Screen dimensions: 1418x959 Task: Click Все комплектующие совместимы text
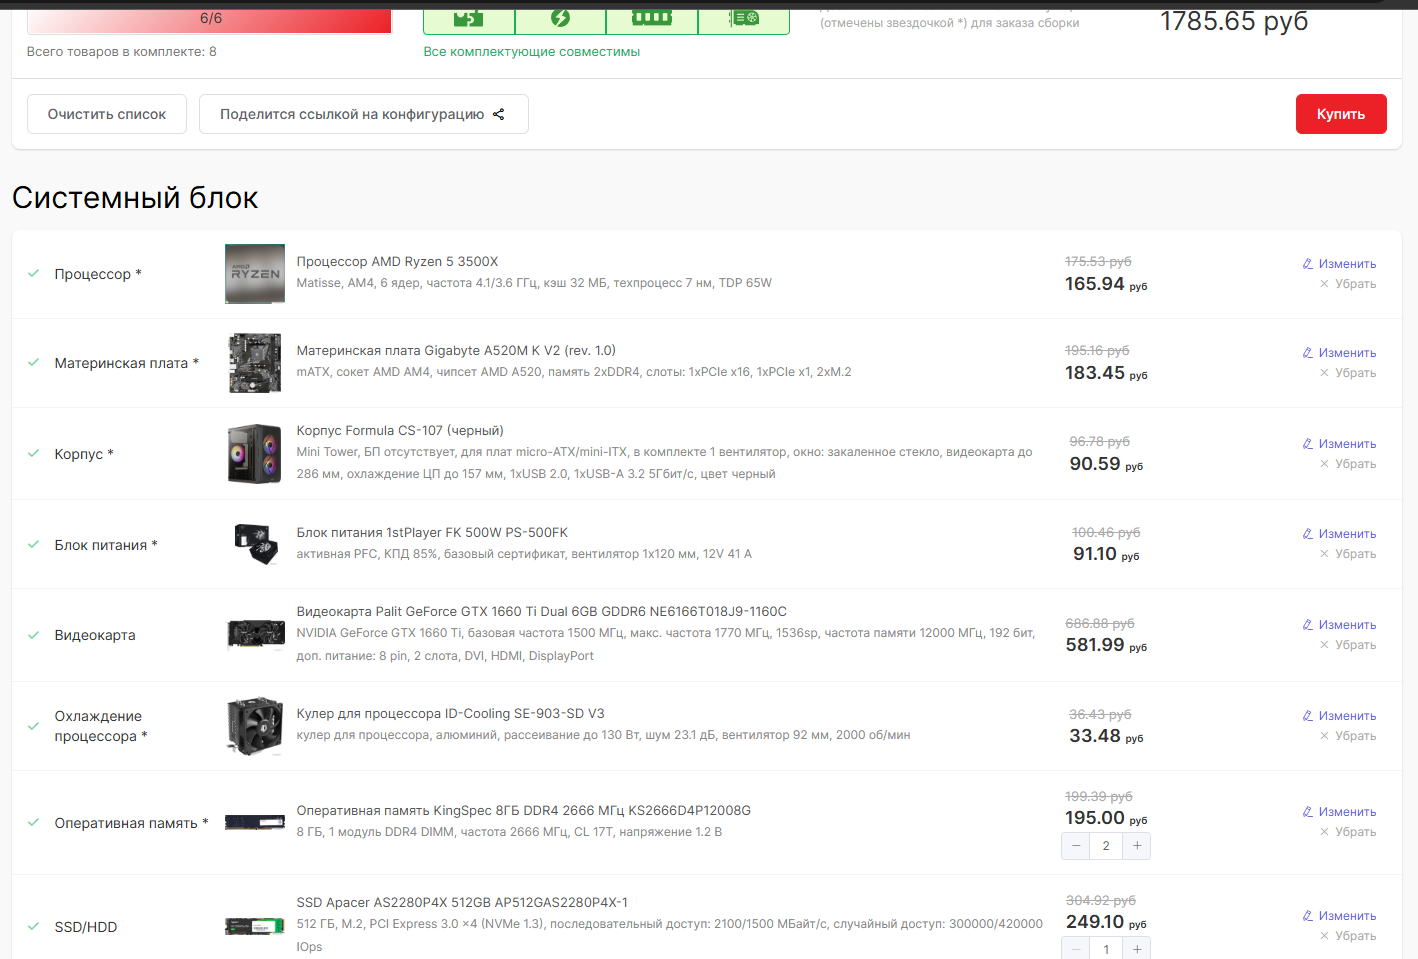(531, 52)
